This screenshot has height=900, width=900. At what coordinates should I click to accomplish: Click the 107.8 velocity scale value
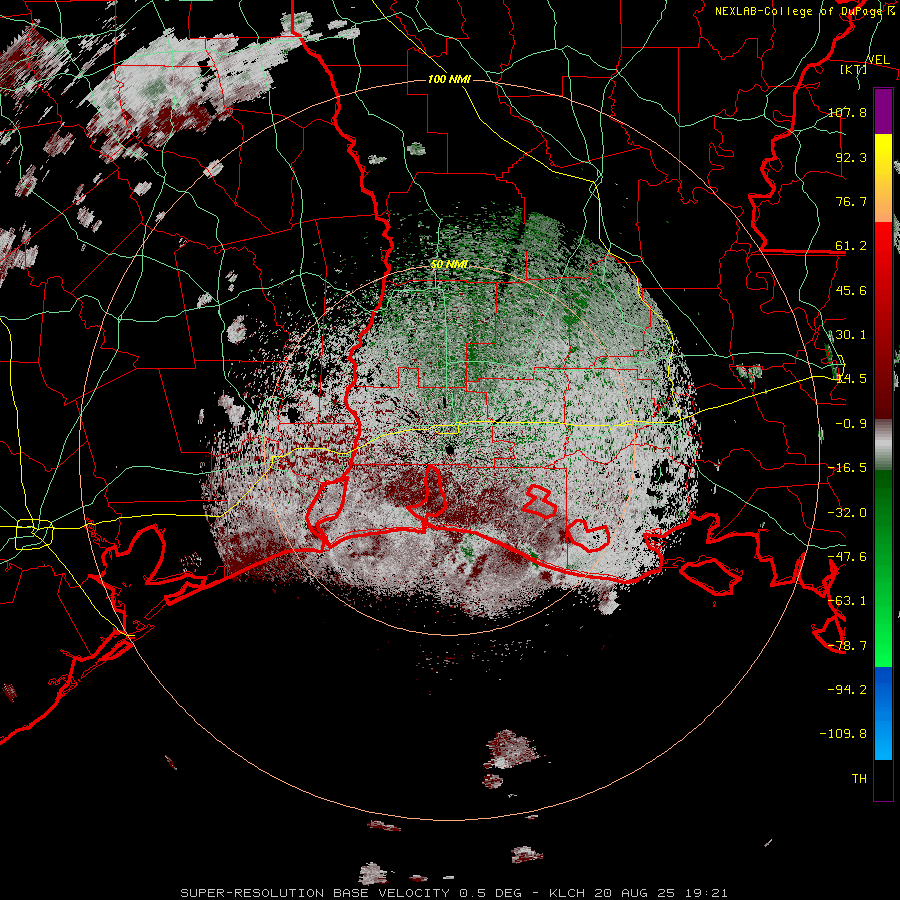(847, 112)
